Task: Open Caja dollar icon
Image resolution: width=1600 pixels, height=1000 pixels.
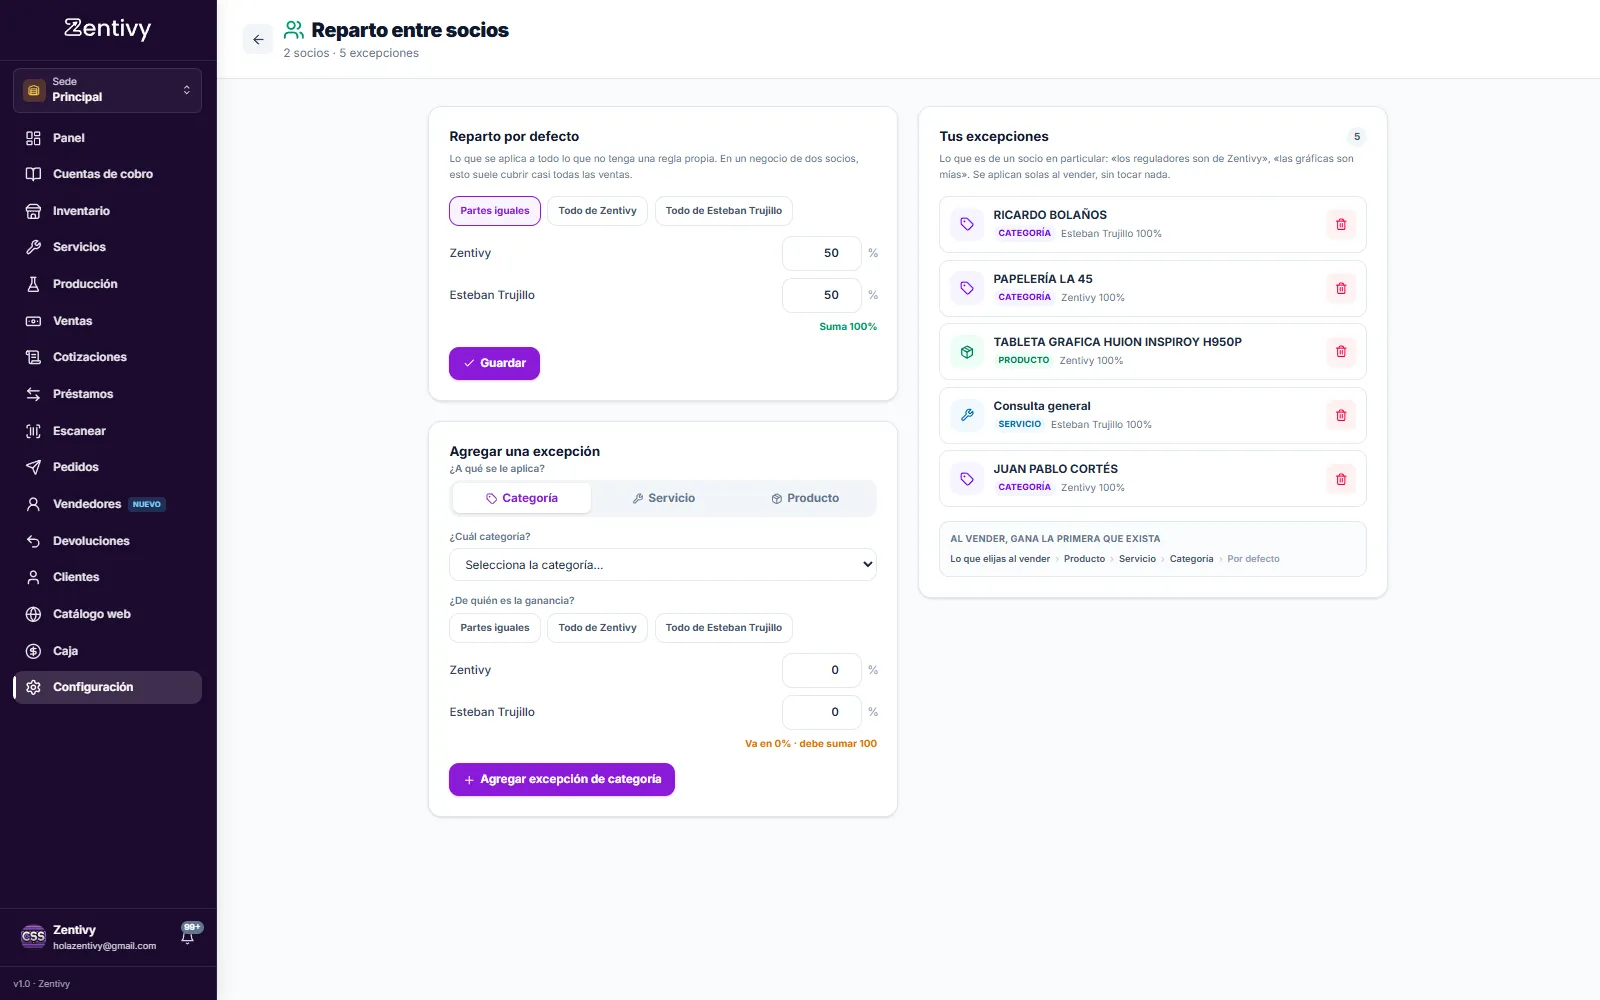Action: [33, 651]
